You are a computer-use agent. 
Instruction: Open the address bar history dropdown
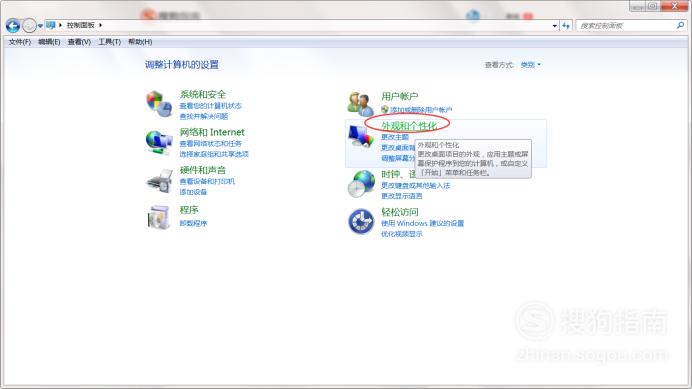[x=555, y=26]
